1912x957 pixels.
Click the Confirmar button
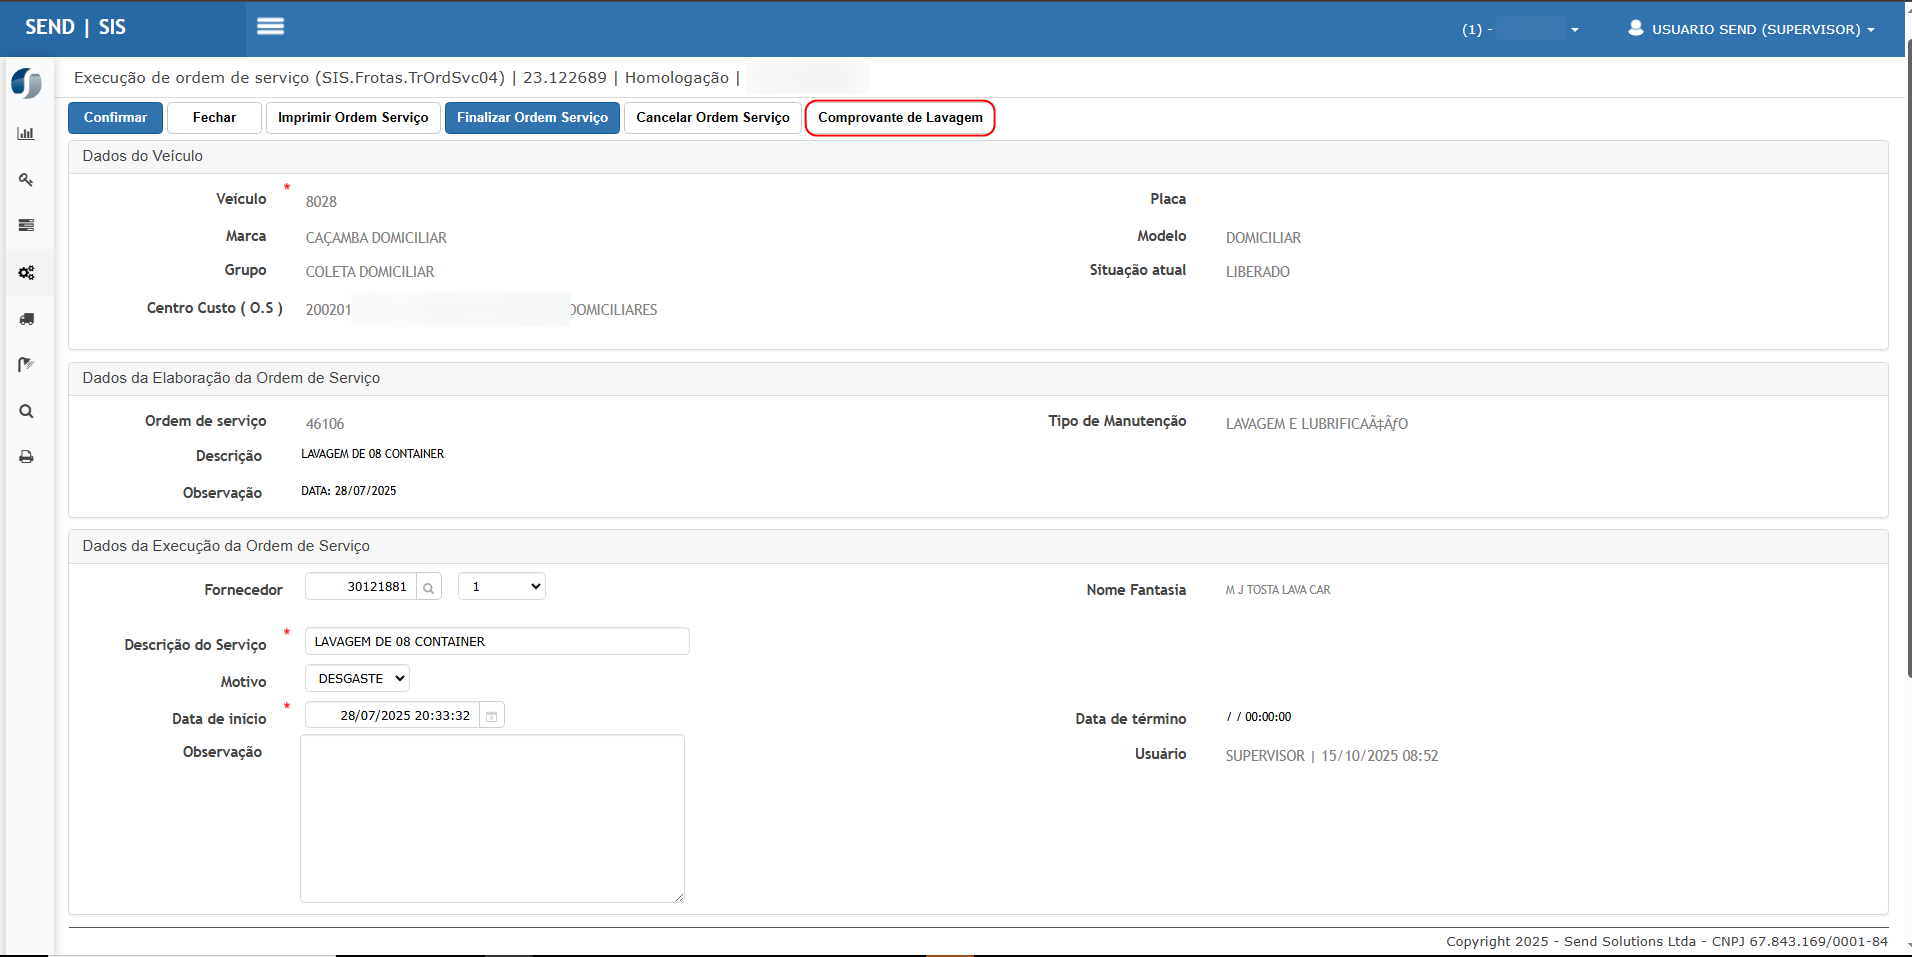click(115, 118)
